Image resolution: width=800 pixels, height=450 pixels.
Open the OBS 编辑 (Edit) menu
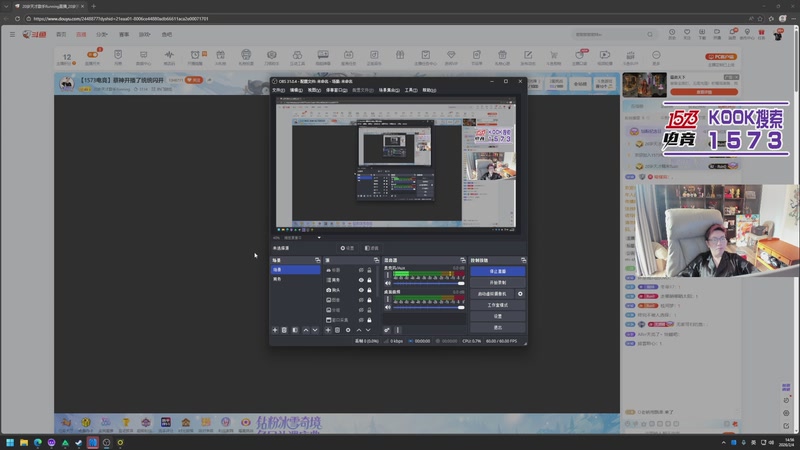(x=296, y=90)
